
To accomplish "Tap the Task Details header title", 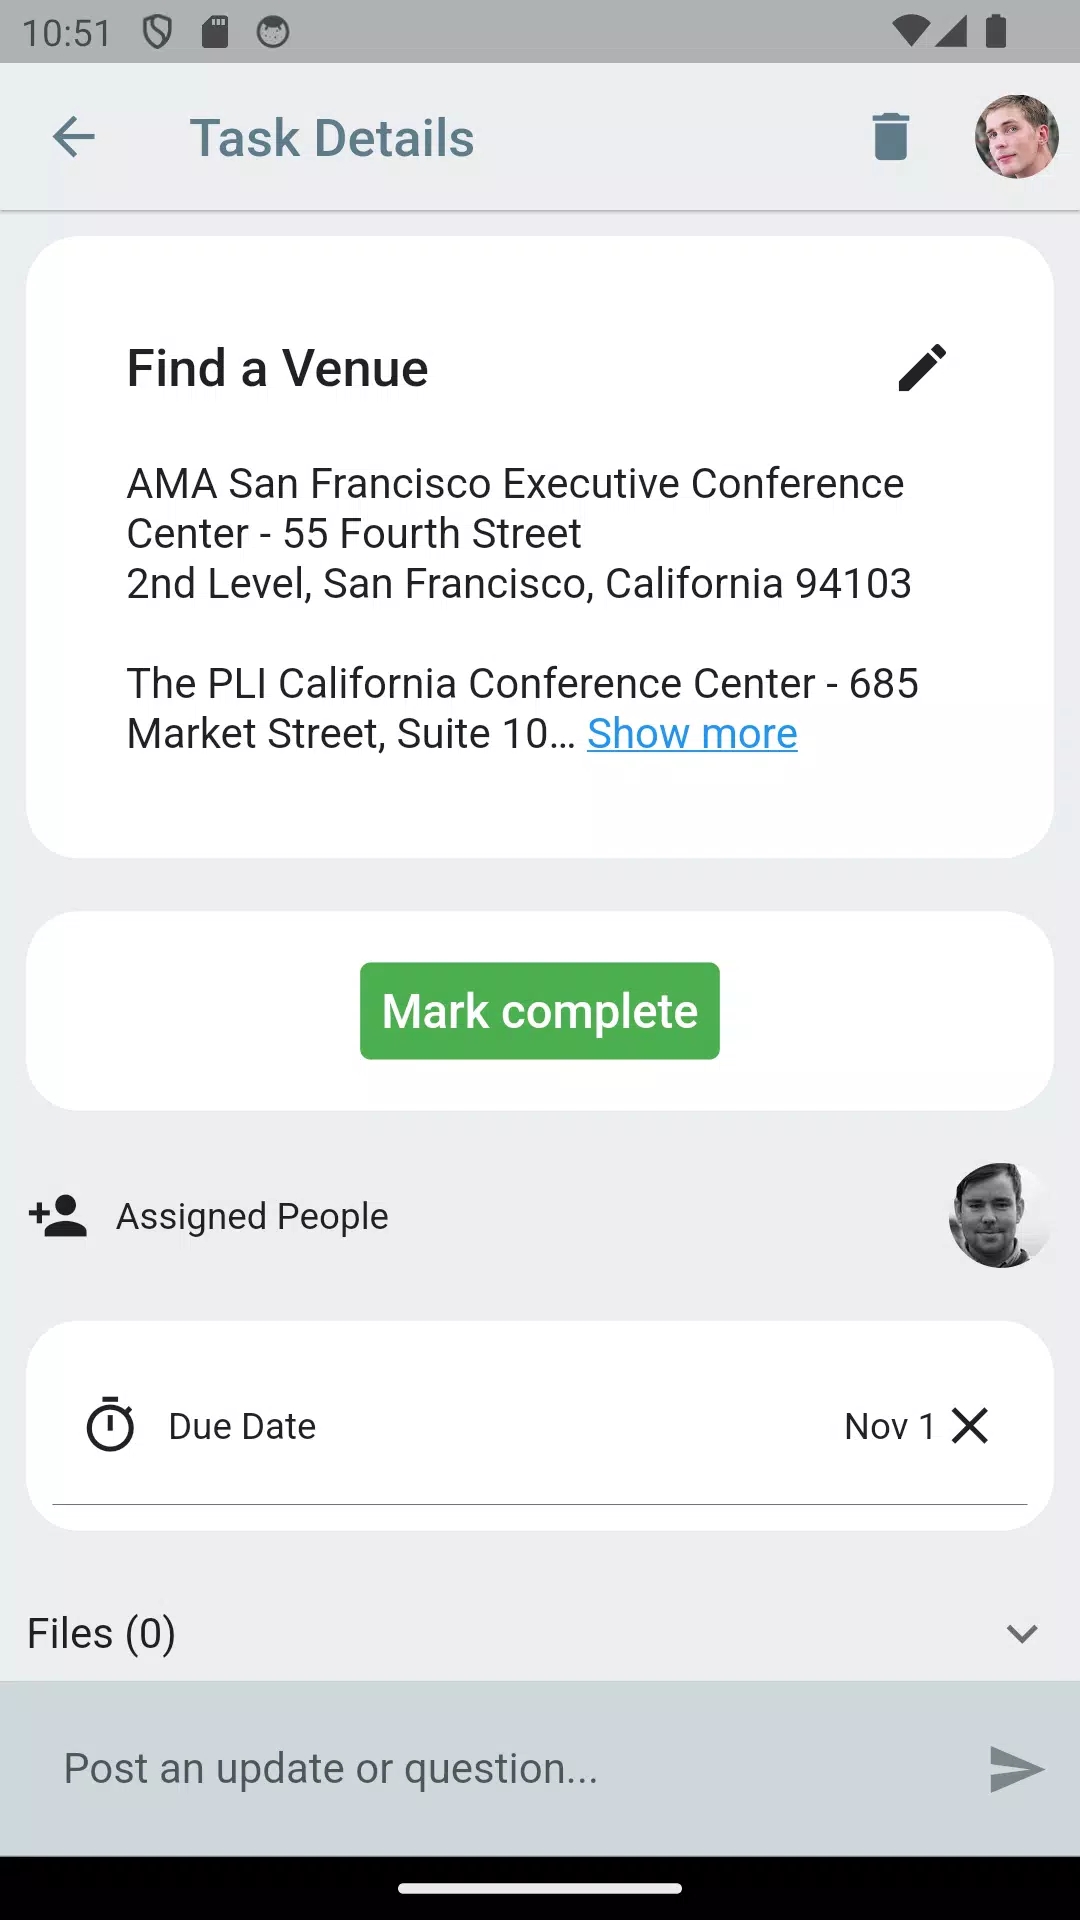I will (332, 138).
